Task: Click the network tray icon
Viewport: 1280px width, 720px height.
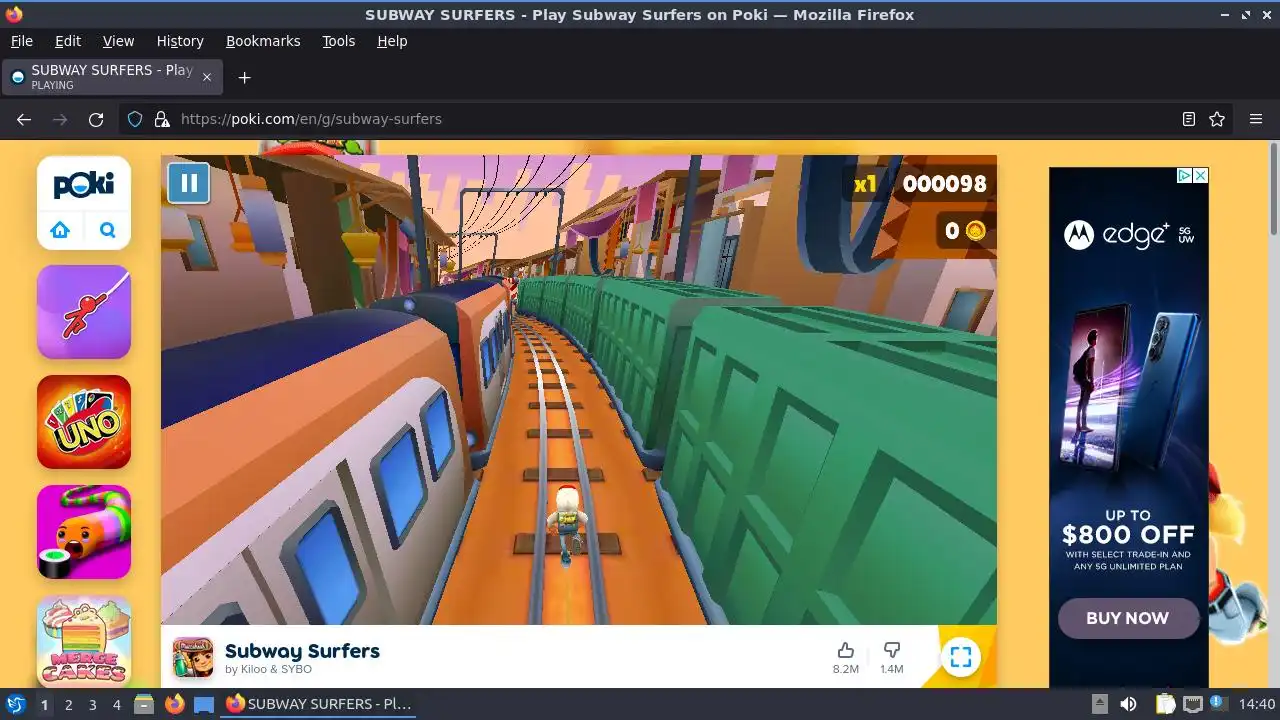Action: (x=1192, y=704)
